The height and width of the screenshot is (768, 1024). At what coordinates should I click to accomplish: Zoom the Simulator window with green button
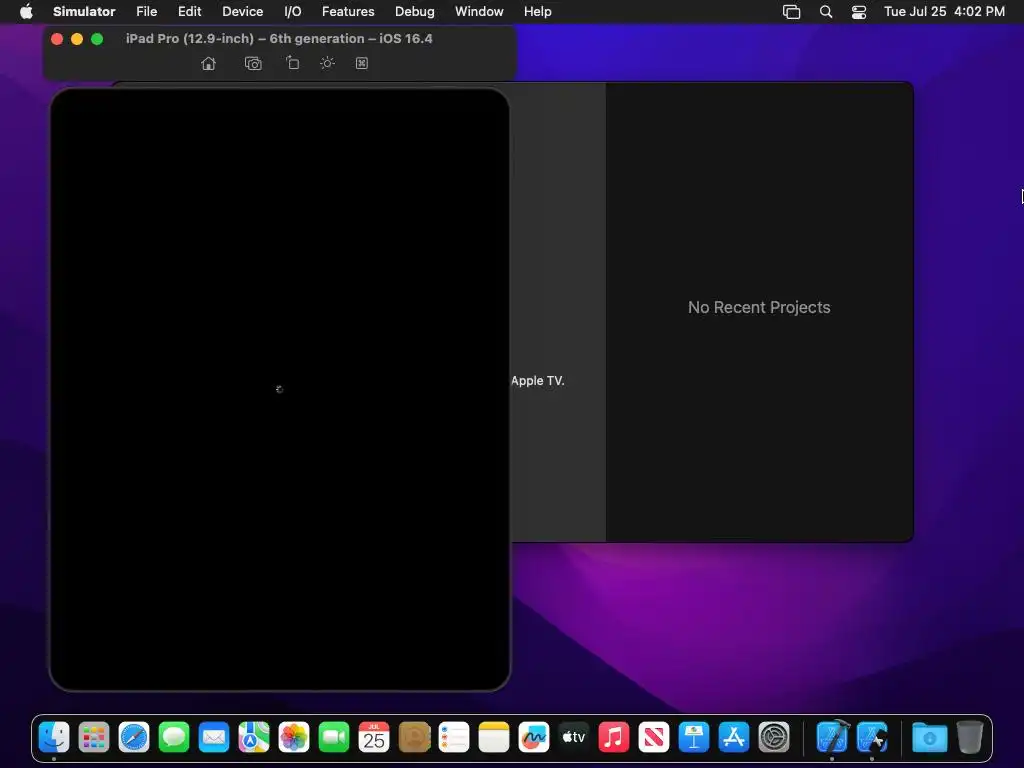[x=97, y=39]
